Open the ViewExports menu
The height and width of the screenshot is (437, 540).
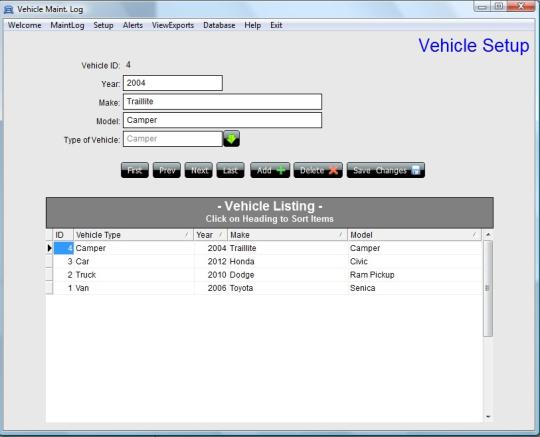pyautogui.click(x=173, y=25)
